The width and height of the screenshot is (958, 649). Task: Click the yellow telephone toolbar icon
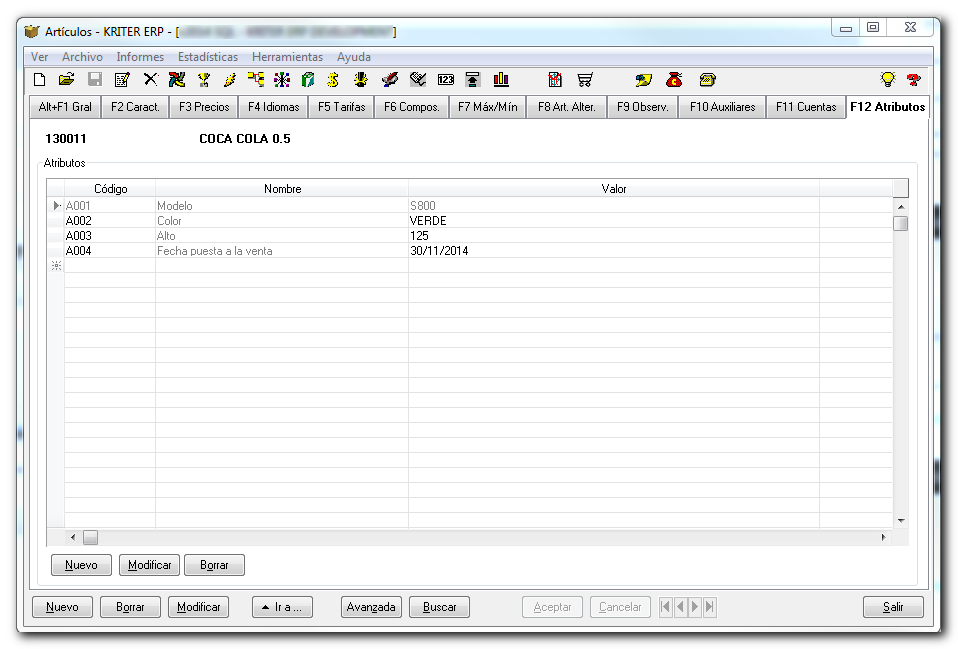click(x=708, y=79)
